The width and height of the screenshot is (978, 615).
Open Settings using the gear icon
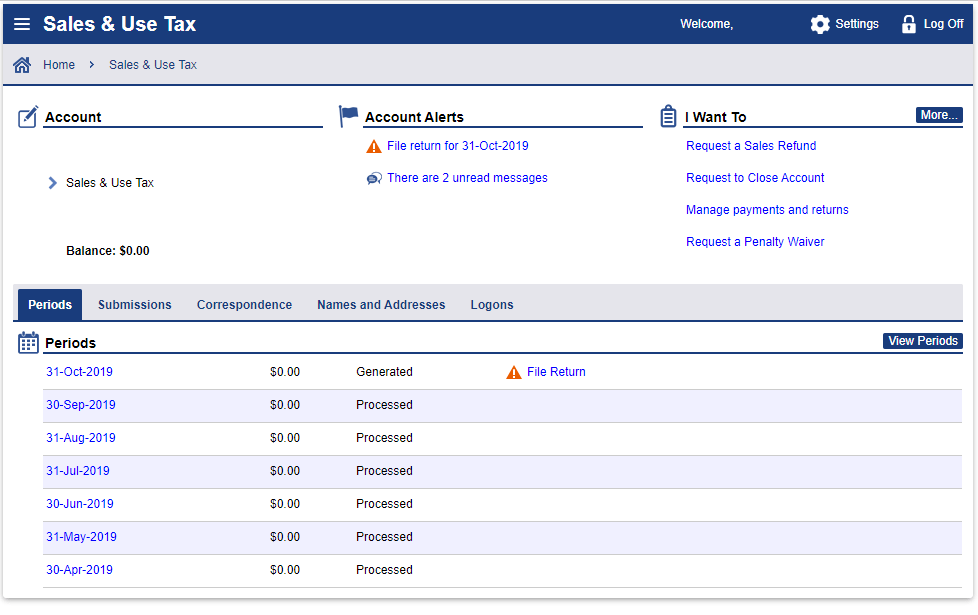click(821, 23)
